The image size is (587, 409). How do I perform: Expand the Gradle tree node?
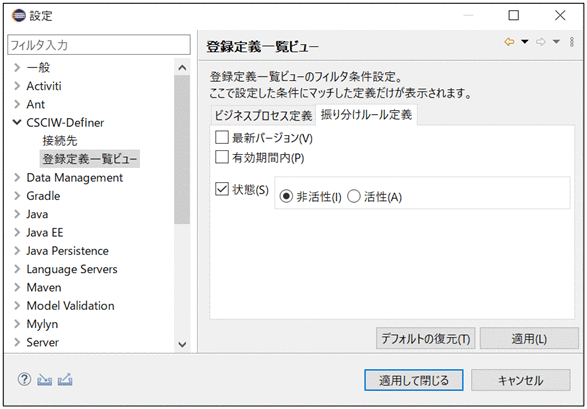[17, 196]
